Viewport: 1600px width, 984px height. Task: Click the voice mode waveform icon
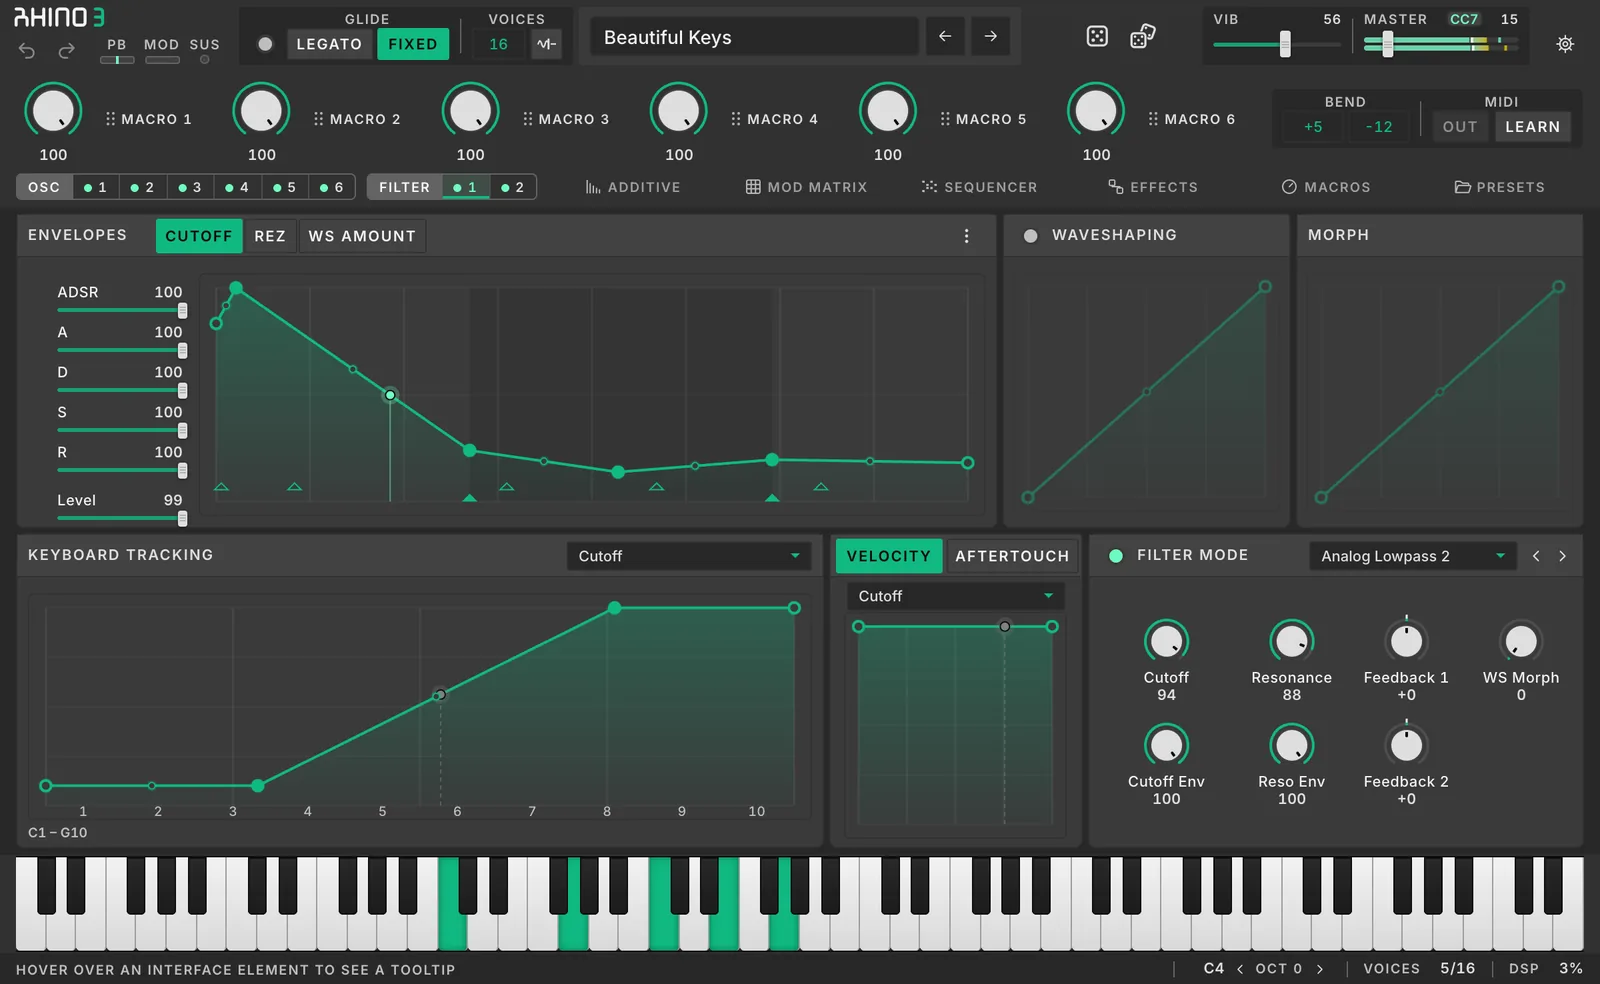546,44
